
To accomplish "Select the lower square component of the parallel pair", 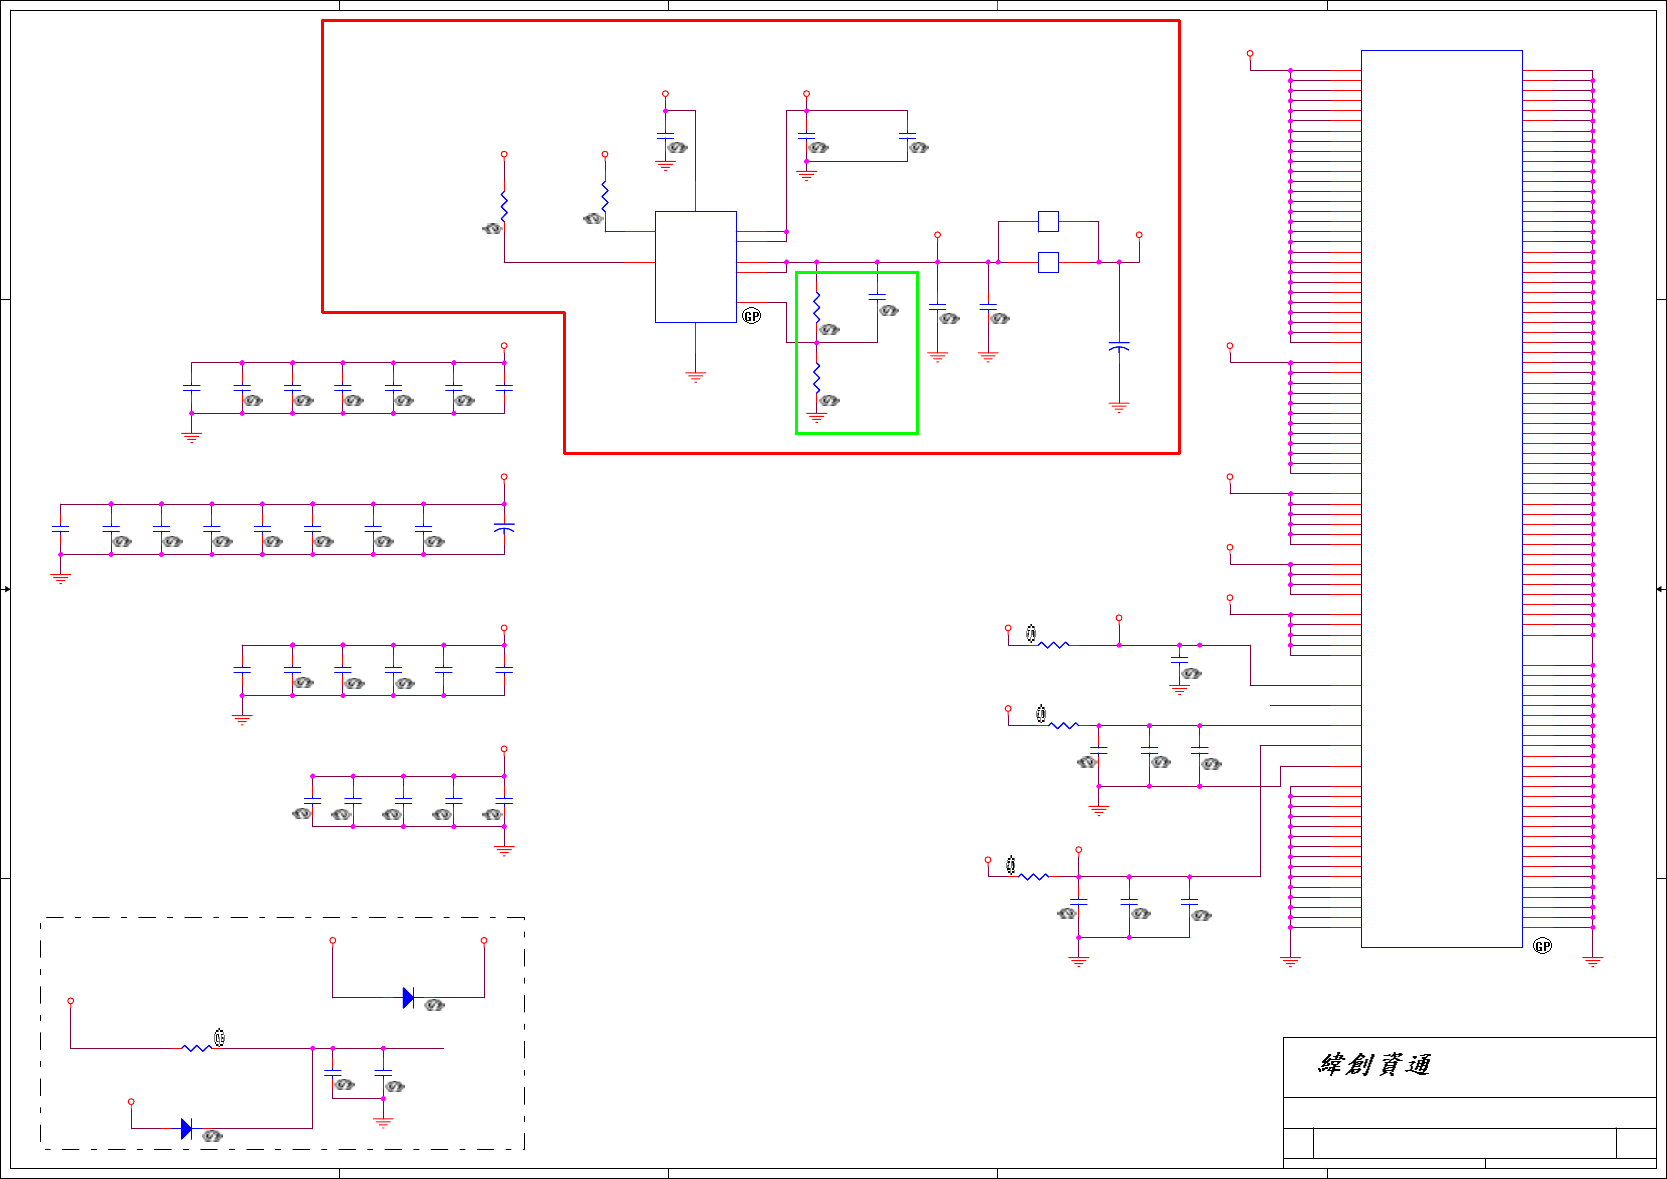I will pyautogui.click(x=1048, y=262).
